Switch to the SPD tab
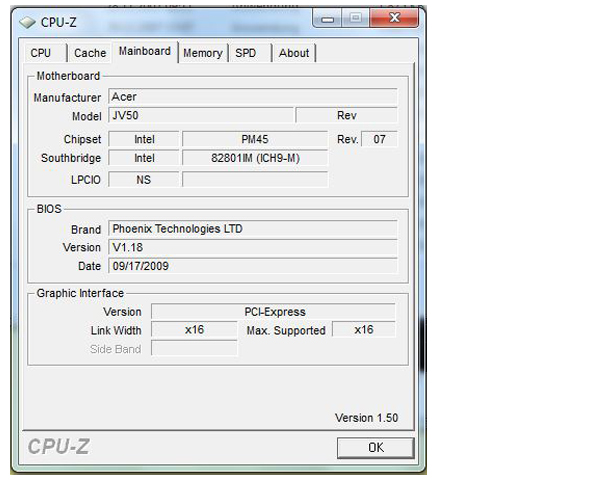Viewport: 600px width, 480px height. click(x=250, y=53)
